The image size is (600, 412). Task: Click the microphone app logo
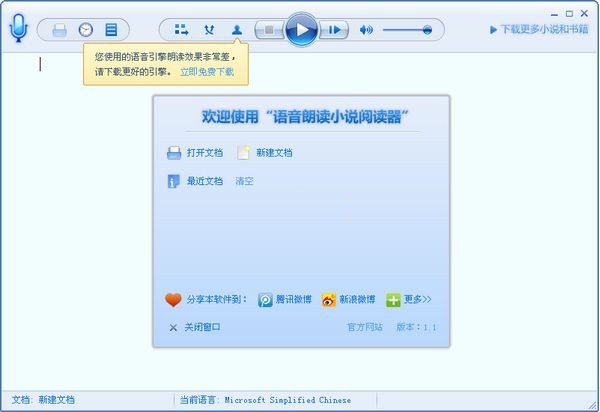coord(18,28)
